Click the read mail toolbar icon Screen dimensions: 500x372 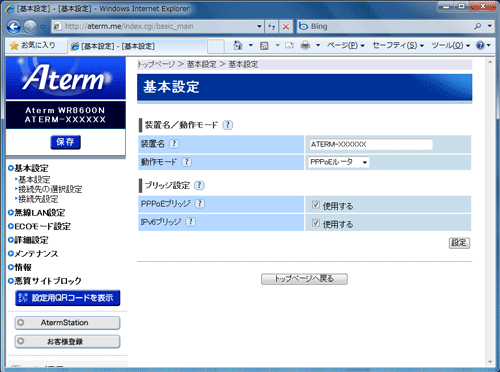click(289, 45)
